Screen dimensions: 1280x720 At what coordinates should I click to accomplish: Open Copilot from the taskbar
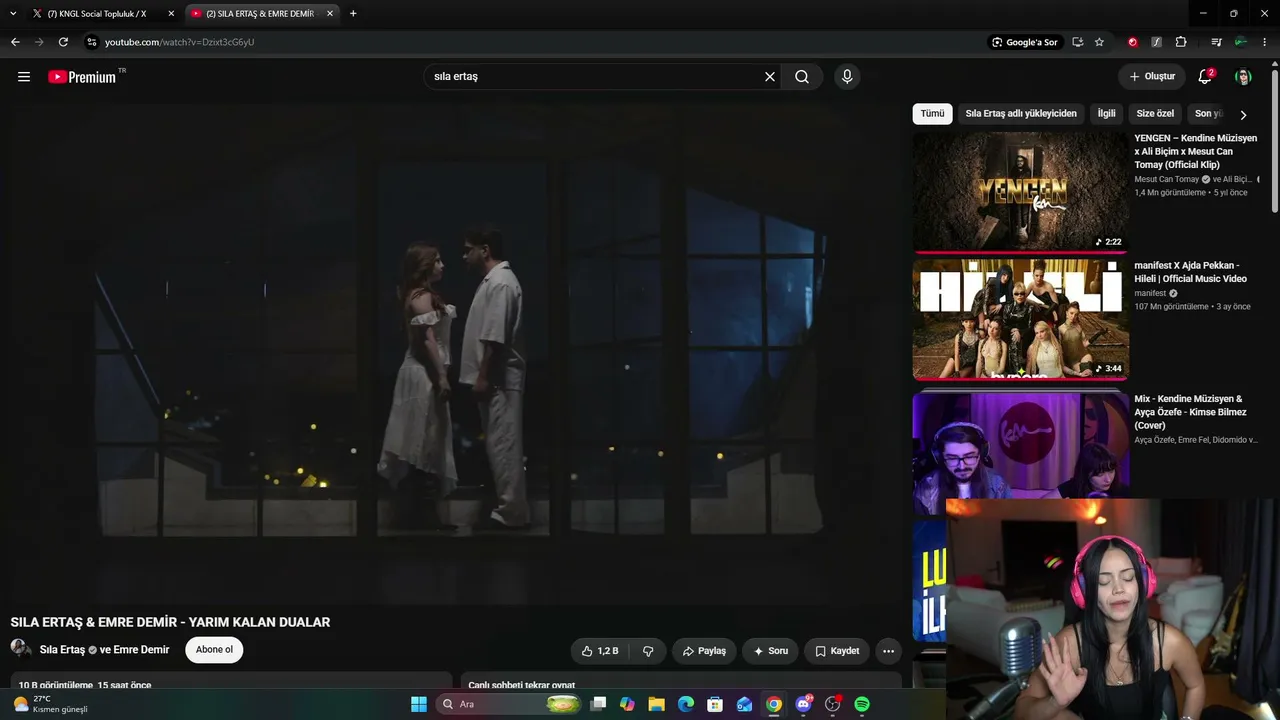click(x=627, y=704)
